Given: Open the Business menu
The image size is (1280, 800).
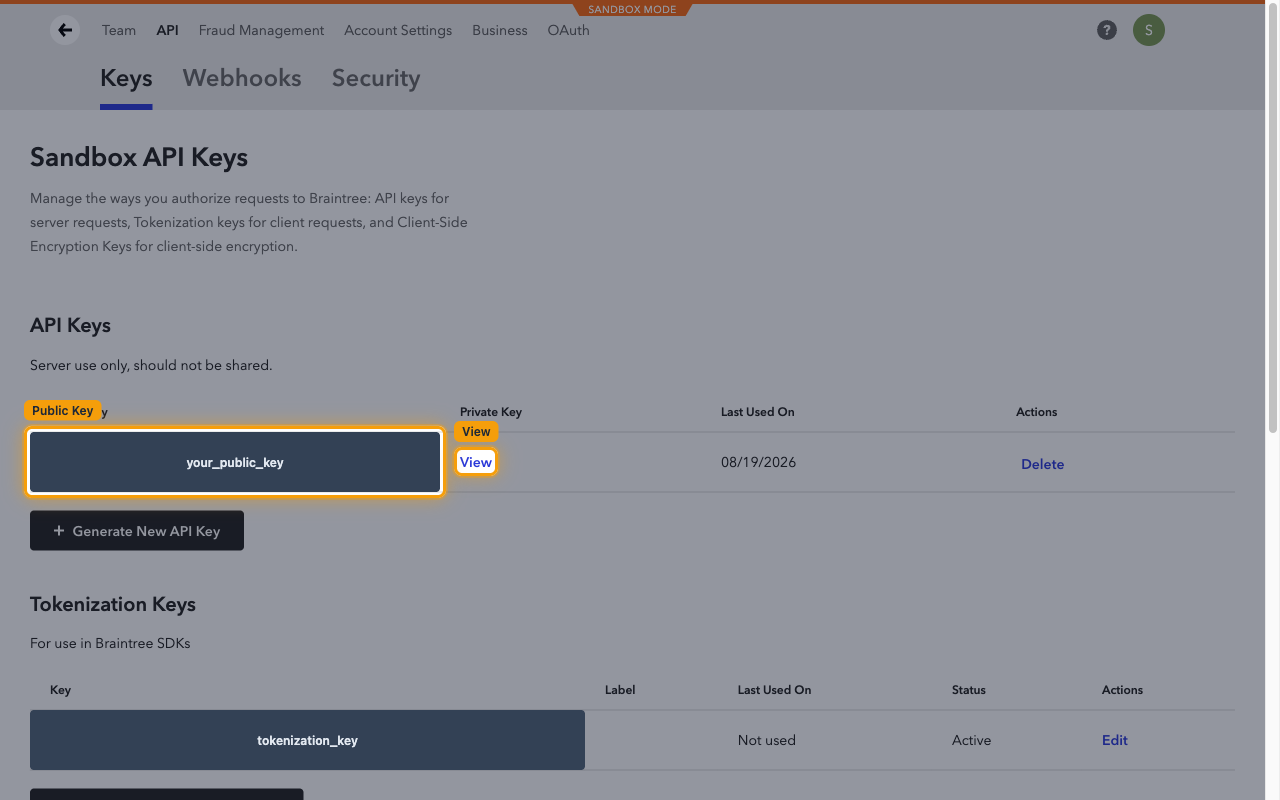Looking at the screenshot, I should pos(500,30).
